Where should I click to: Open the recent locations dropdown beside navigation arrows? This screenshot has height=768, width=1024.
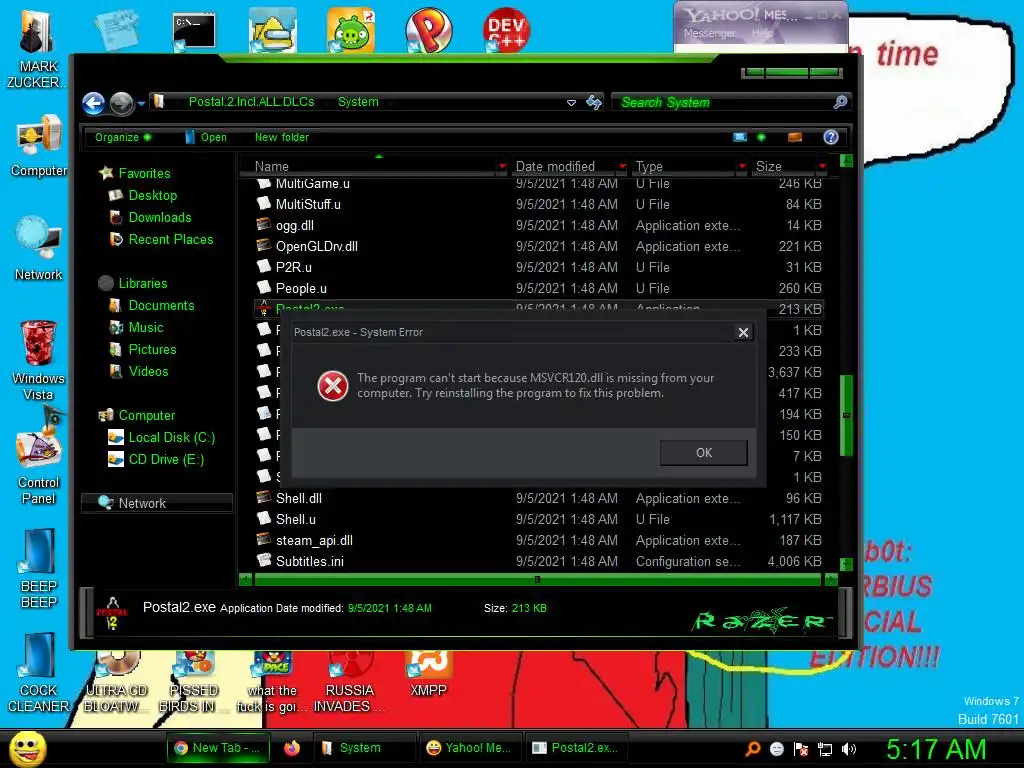[x=141, y=103]
